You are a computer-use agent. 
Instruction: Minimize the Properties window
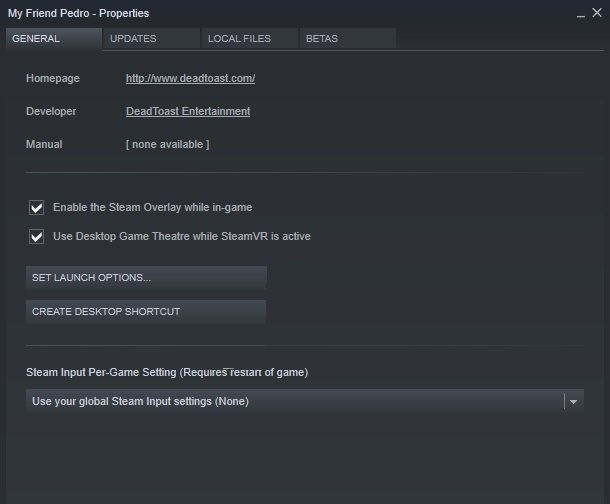click(581, 13)
